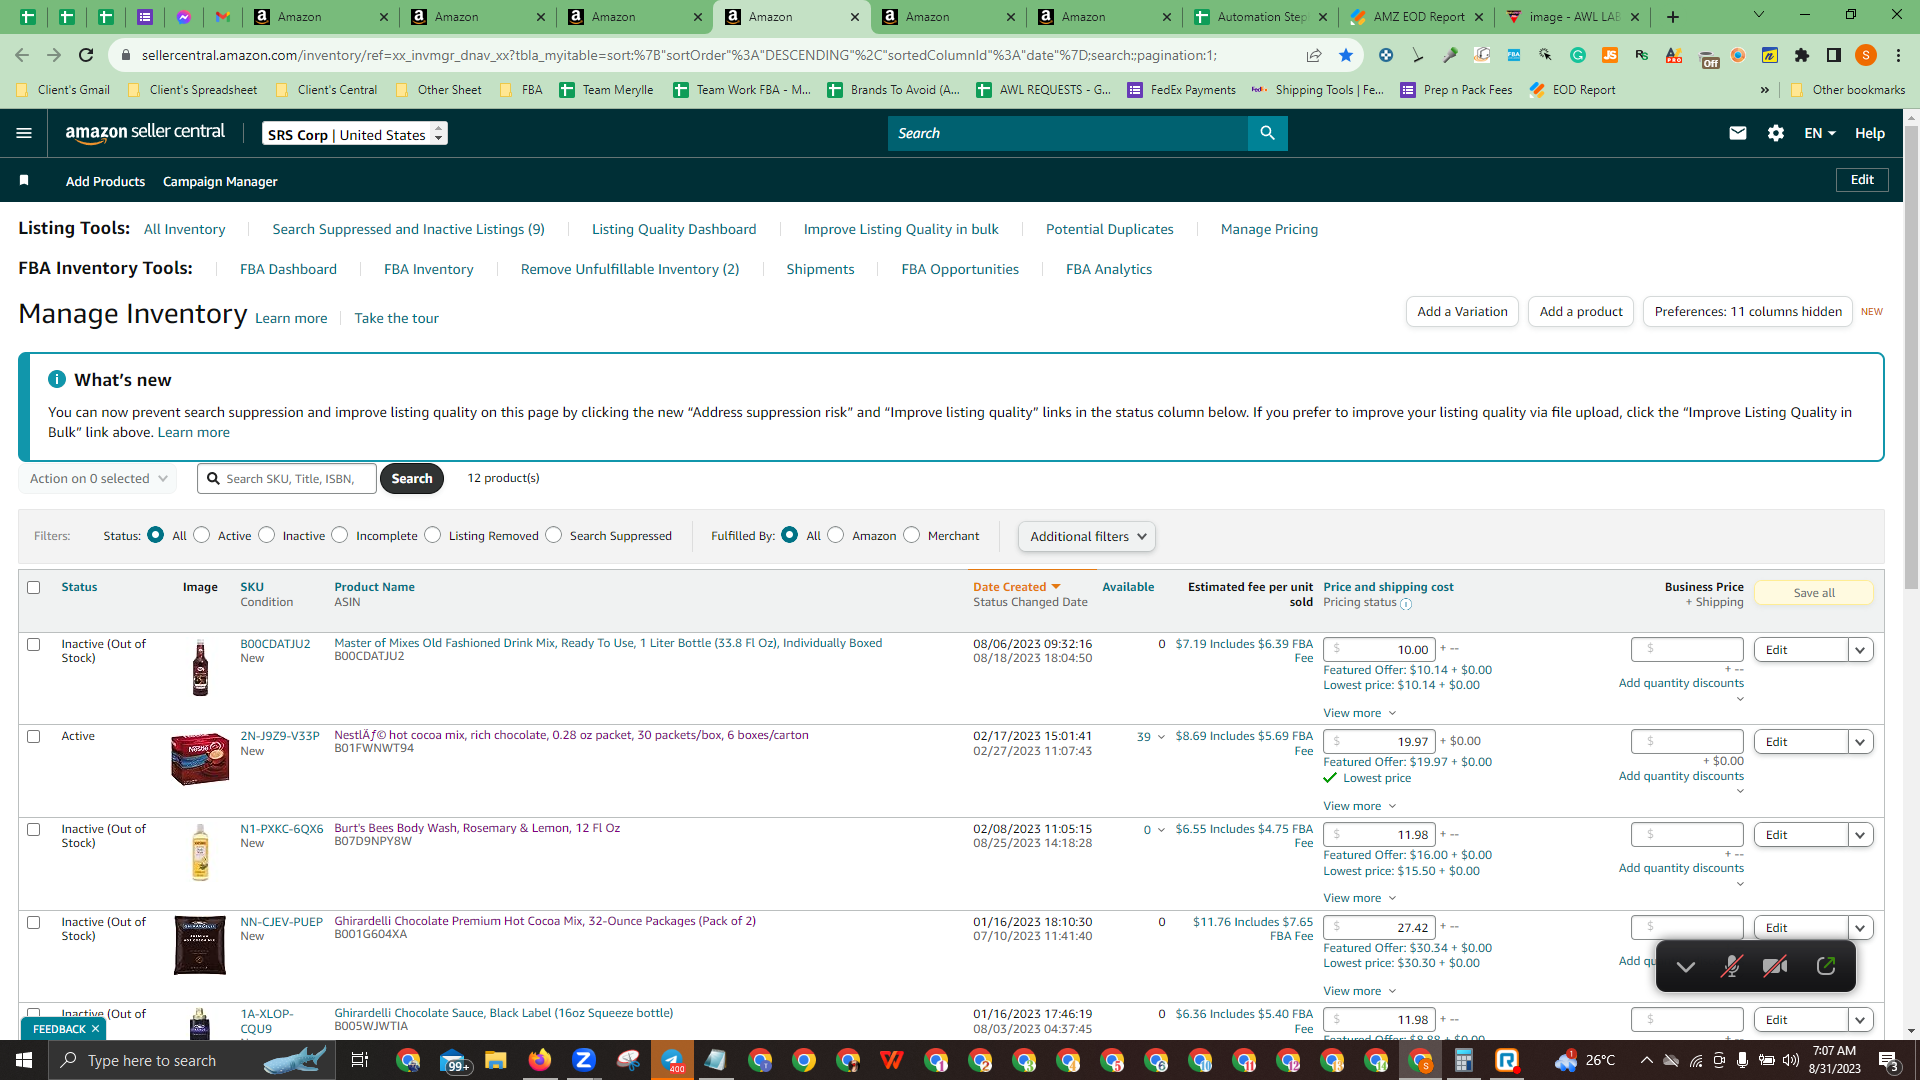Viewport: 1920px width, 1080px height.
Task: Toggle the select-all products checkbox
Action: (x=34, y=587)
